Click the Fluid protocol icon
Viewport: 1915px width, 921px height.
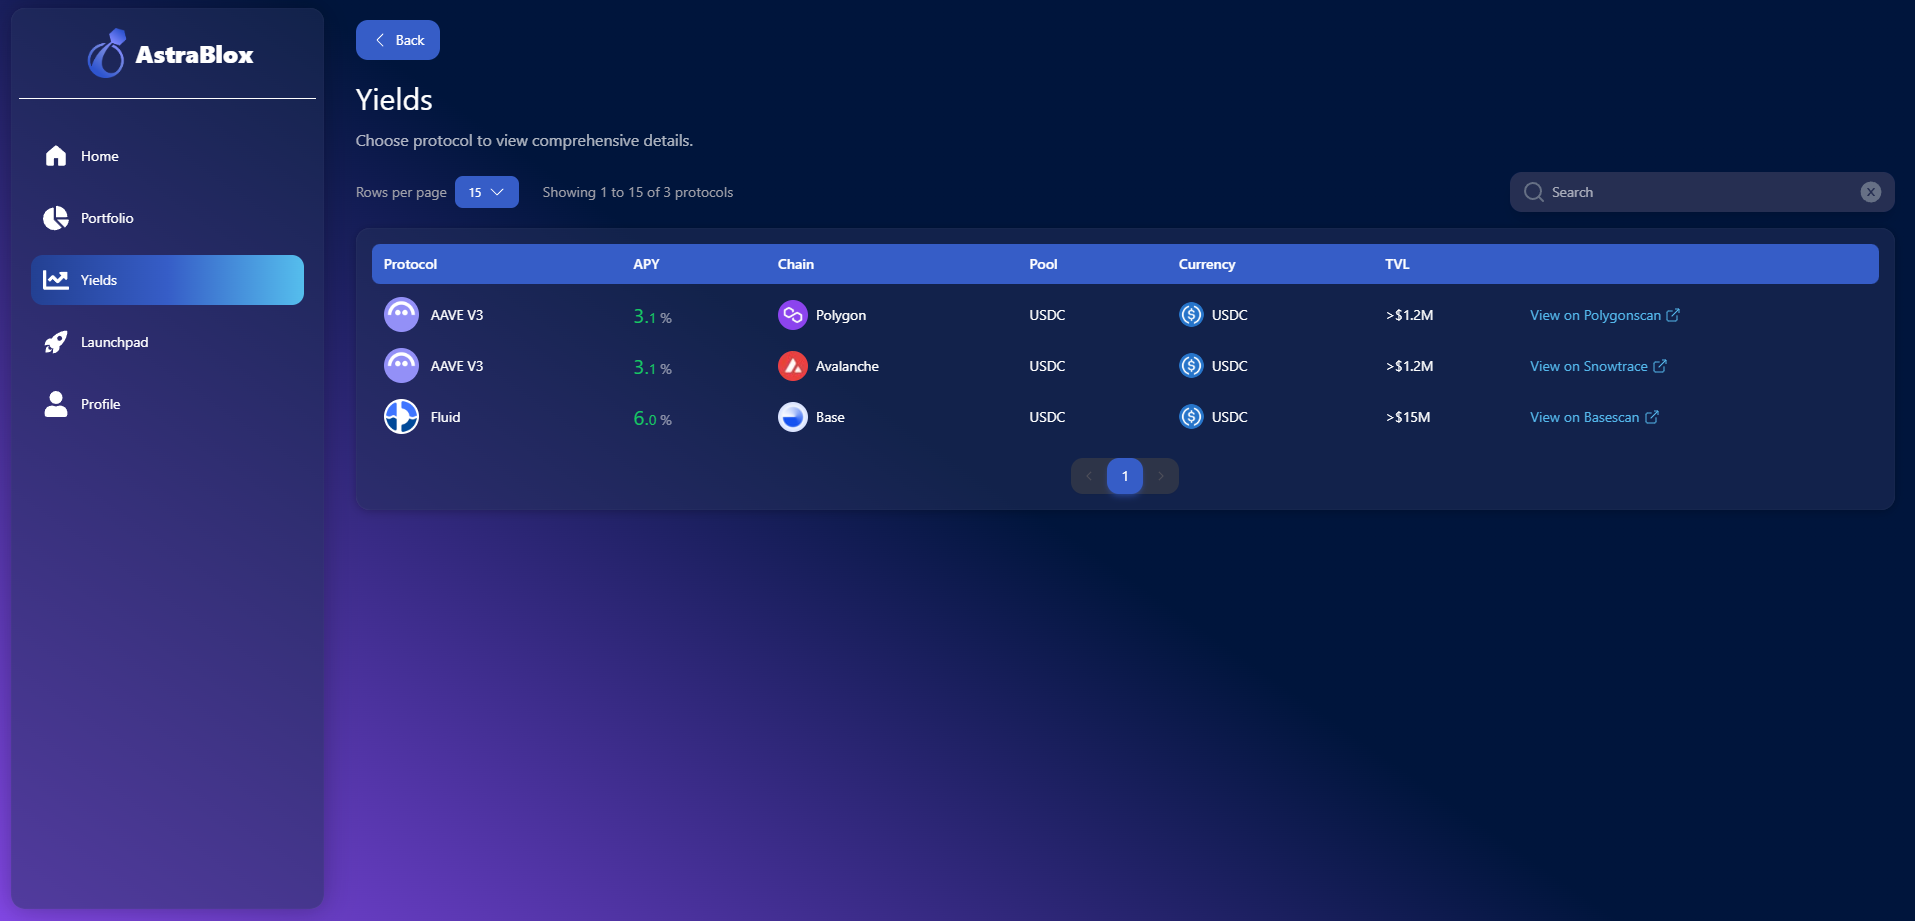(400, 417)
